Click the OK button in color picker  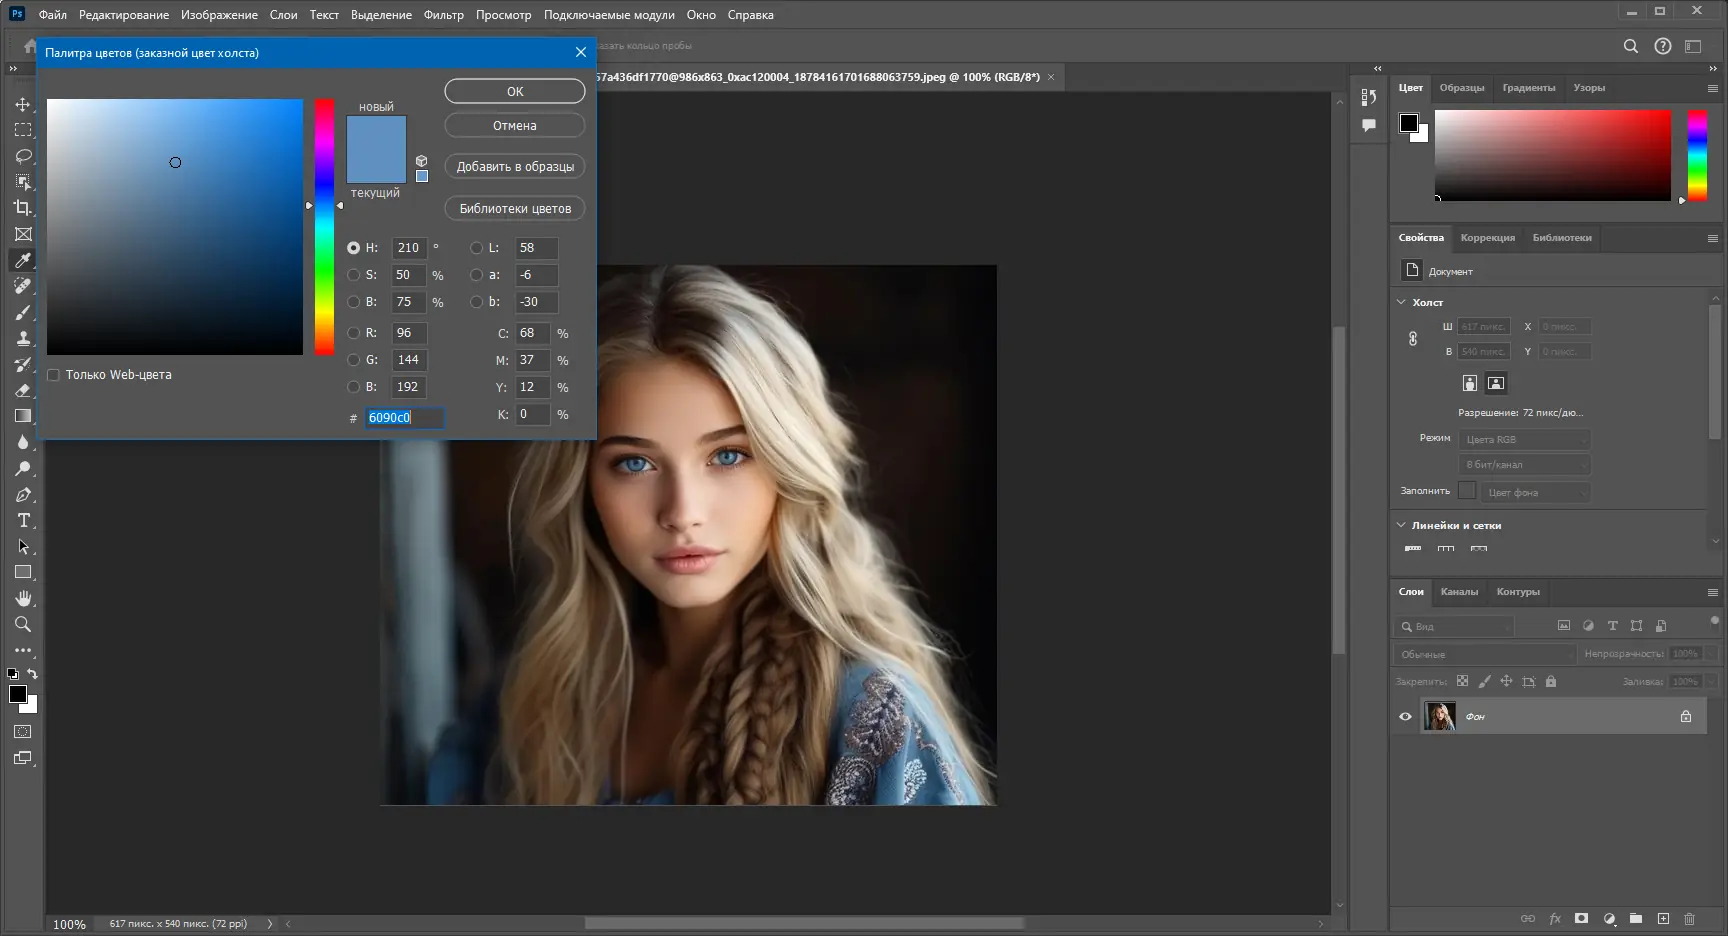(514, 91)
